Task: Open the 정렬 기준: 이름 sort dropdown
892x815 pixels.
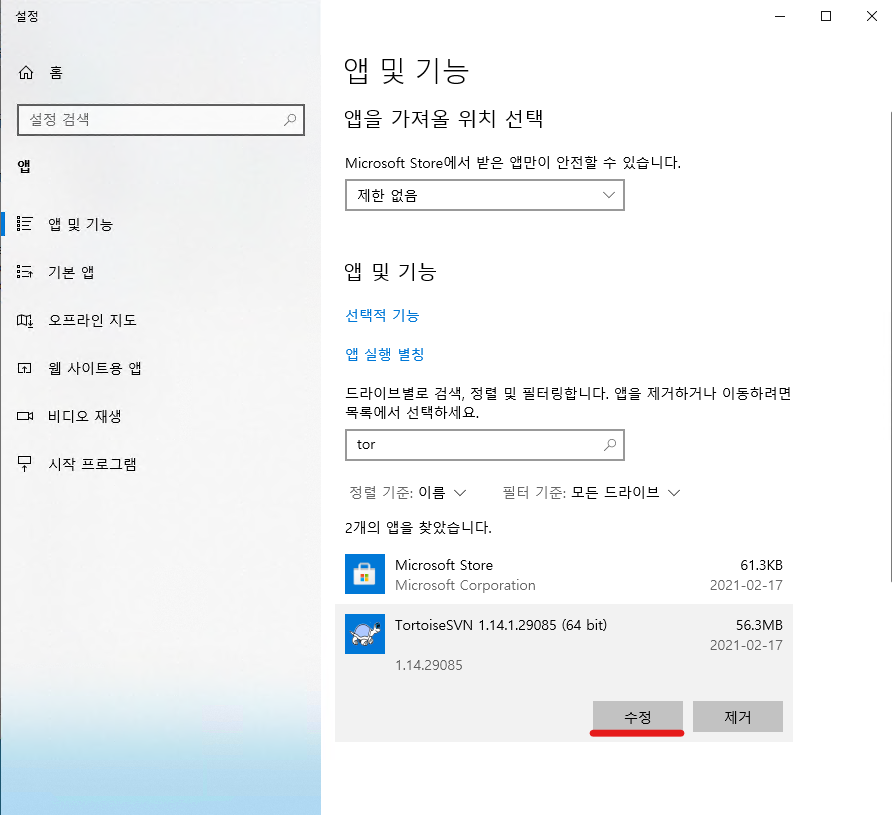Action: point(408,493)
